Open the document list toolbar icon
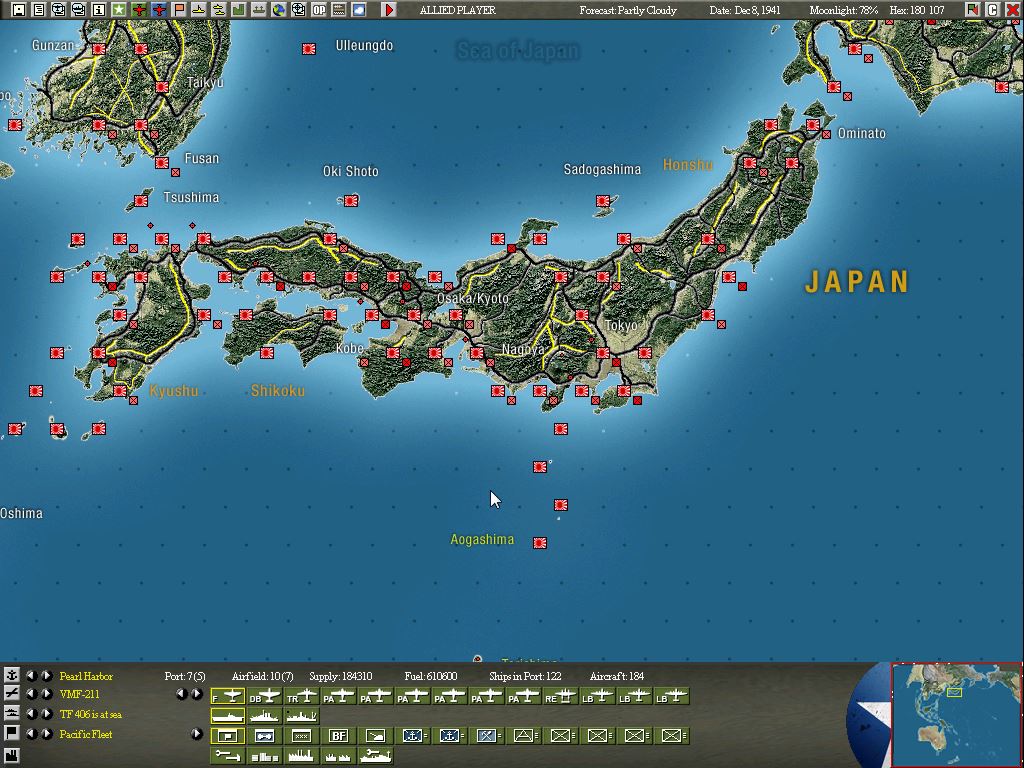This screenshot has height=768, width=1024. click(x=39, y=10)
